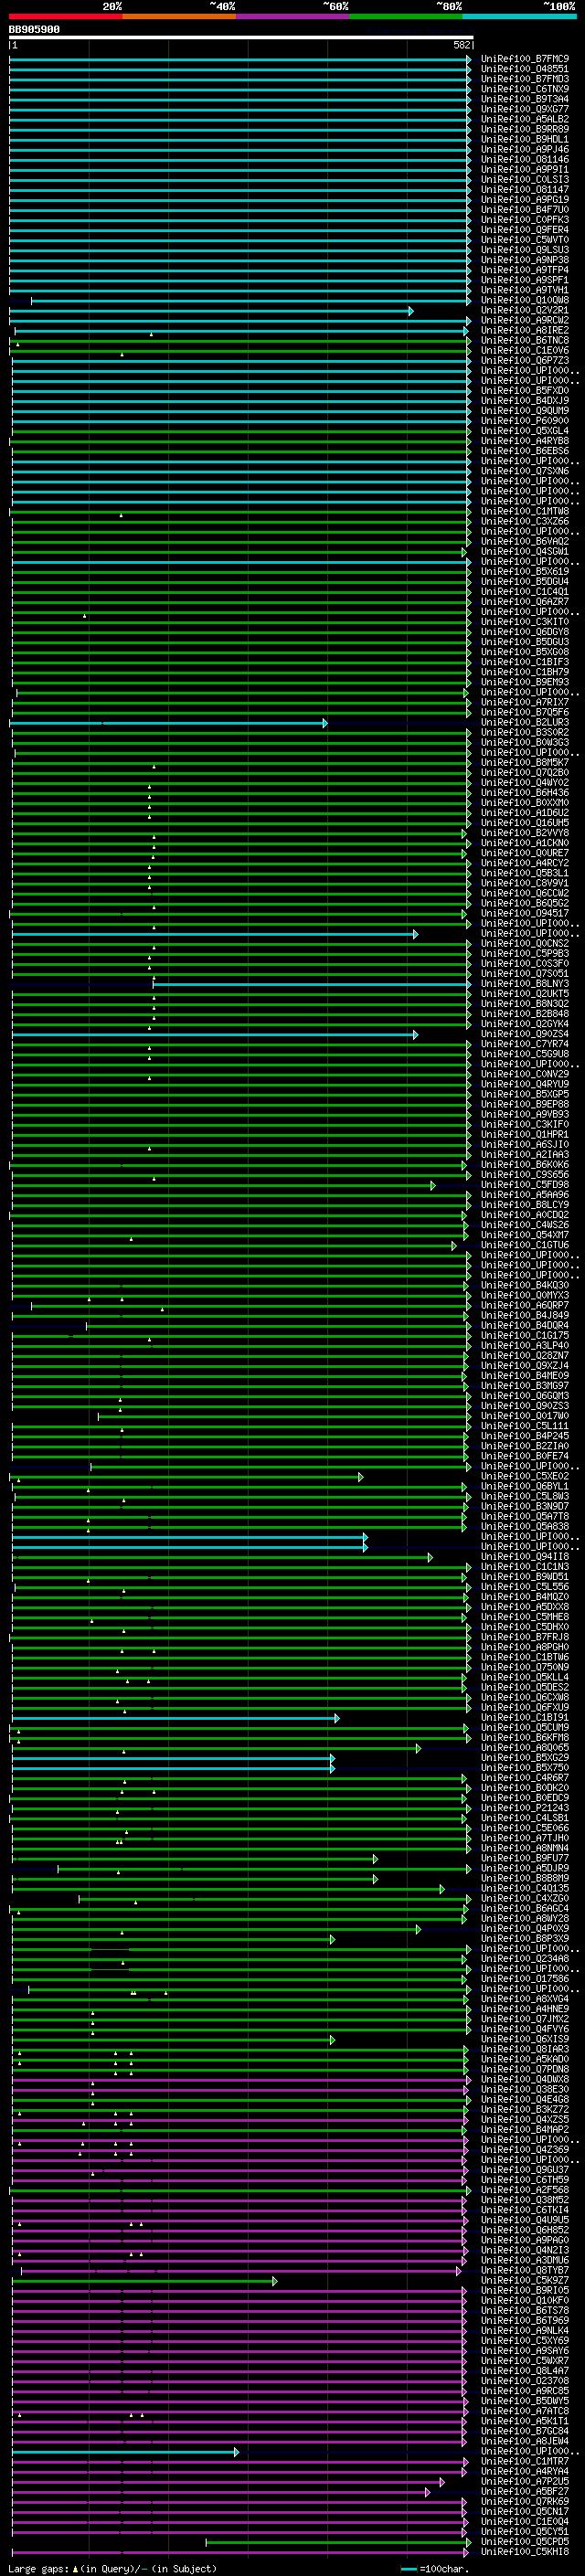Click the short cyan bar for UniRef100_C1BI91
The image size is (585, 2576).
[x=176, y=1718]
